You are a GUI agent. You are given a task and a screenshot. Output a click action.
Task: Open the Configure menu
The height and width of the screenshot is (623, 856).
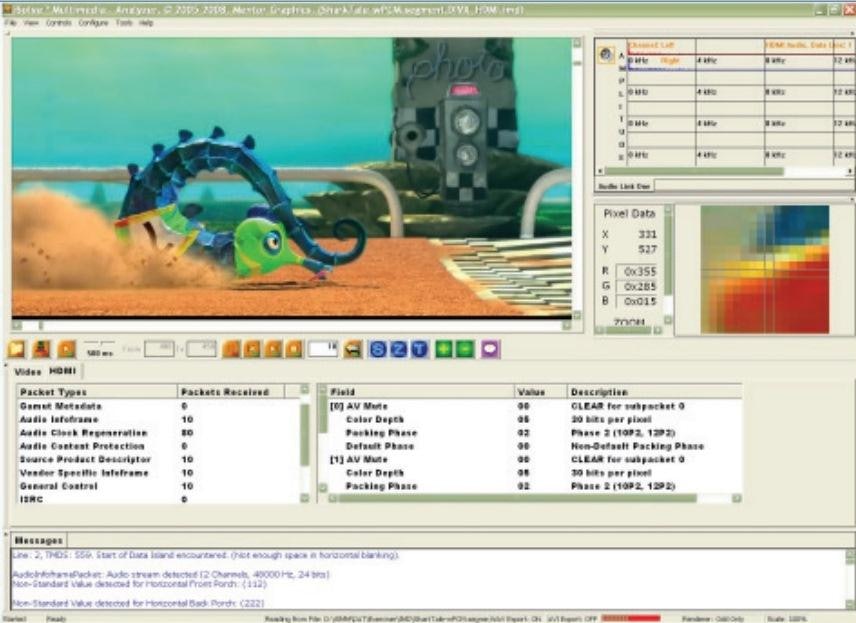93,22
